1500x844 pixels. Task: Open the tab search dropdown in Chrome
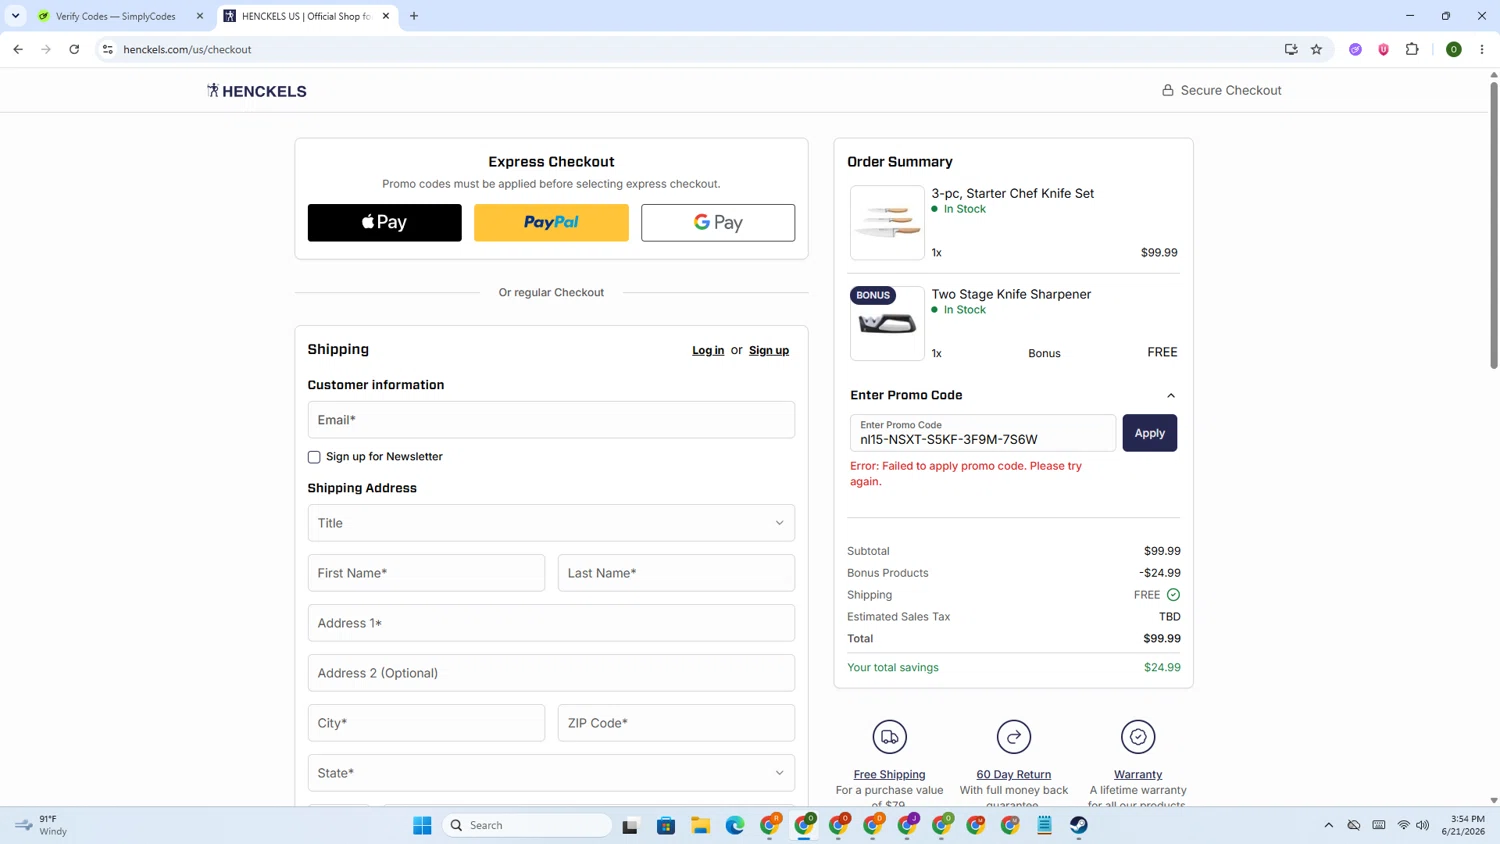coord(16,16)
